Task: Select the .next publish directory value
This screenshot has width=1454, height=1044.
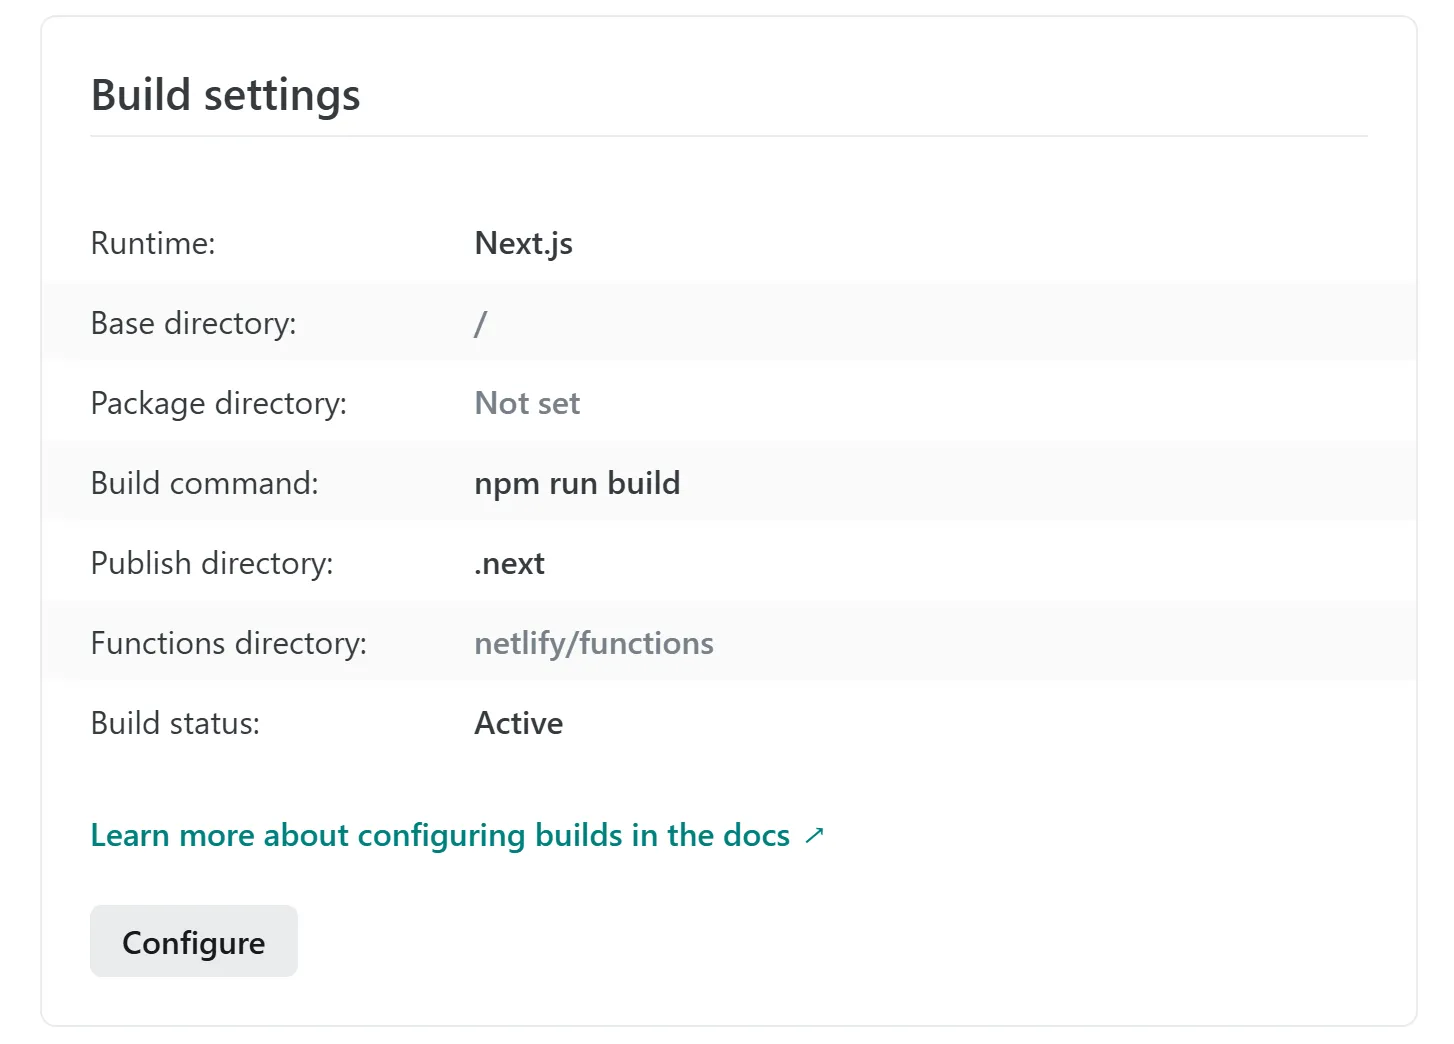Action: click(508, 563)
